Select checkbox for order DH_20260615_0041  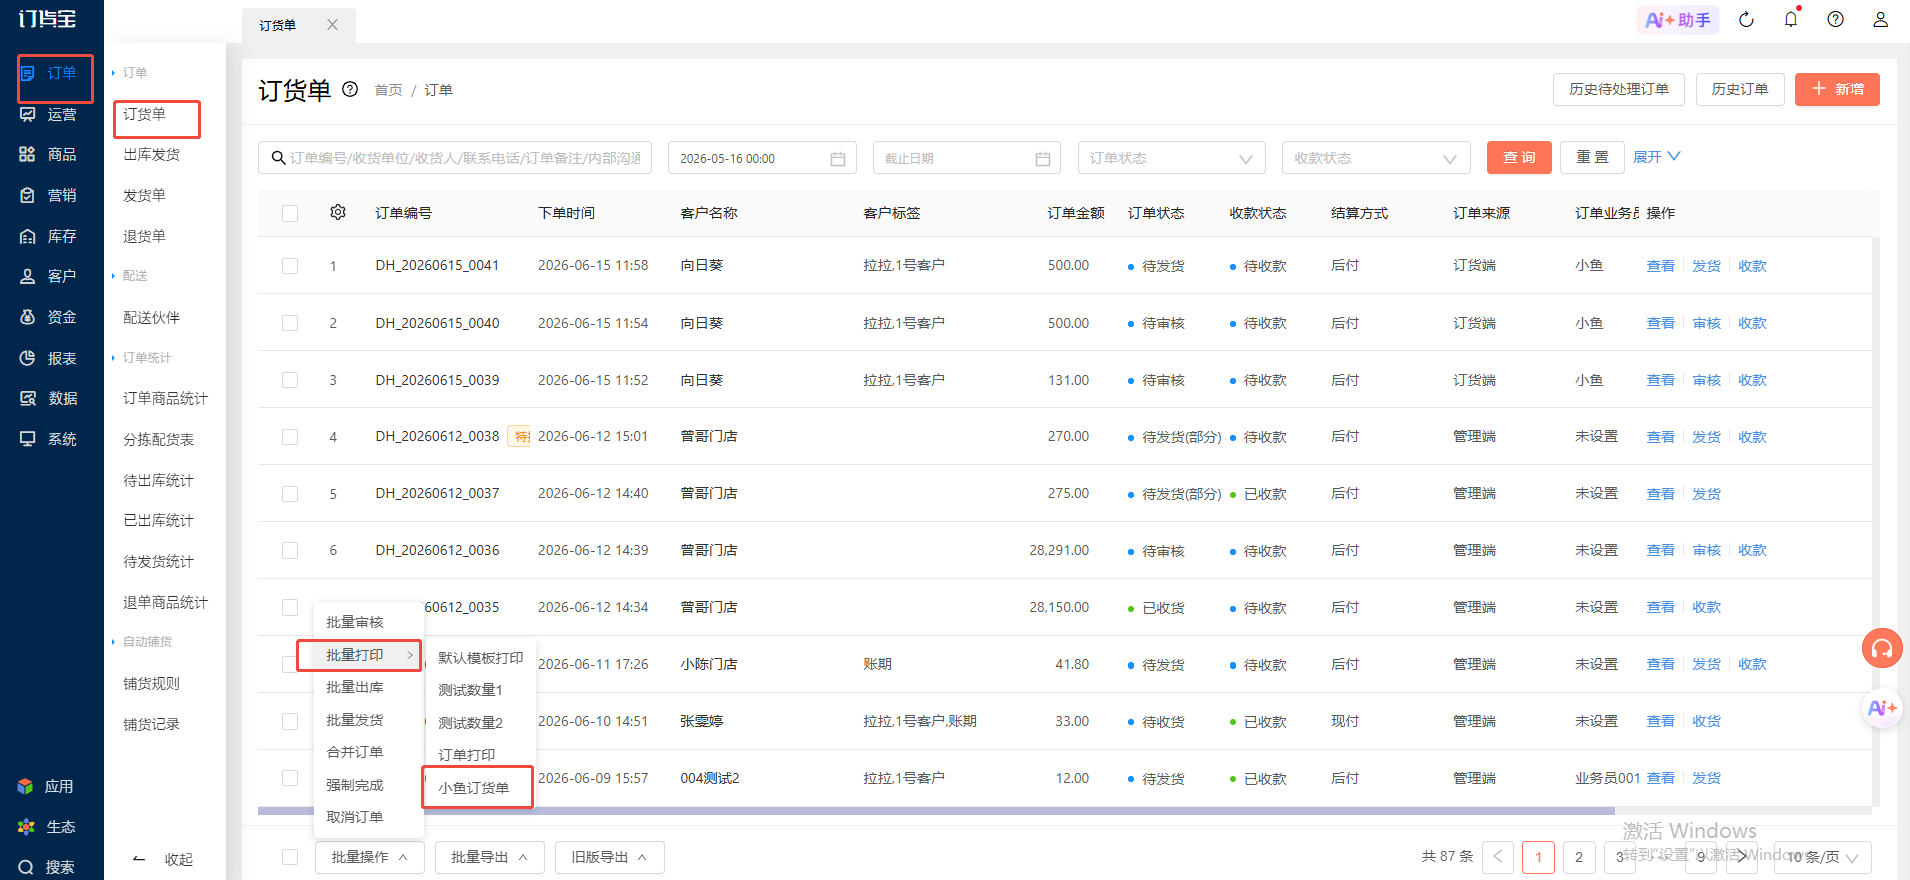pyautogui.click(x=290, y=266)
